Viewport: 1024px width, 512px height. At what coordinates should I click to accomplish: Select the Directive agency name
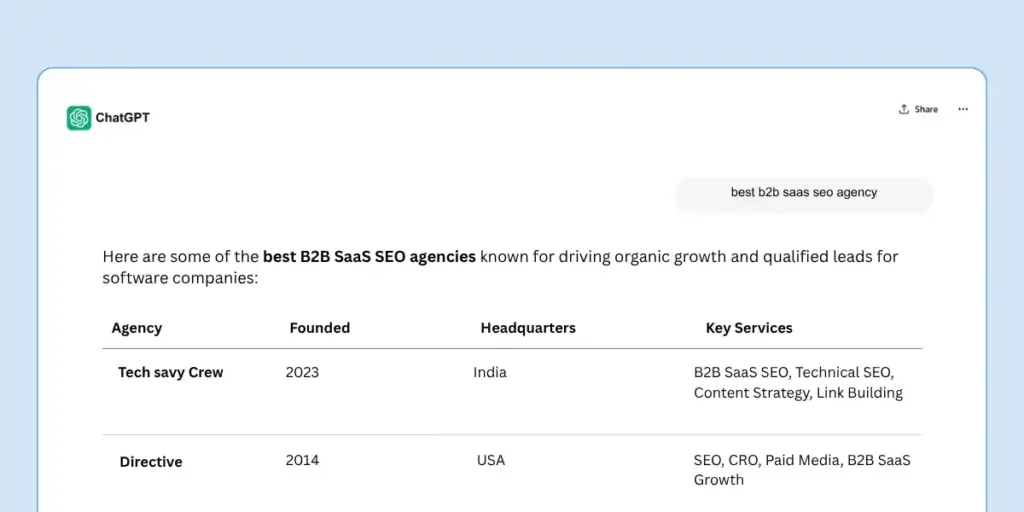click(151, 462)
